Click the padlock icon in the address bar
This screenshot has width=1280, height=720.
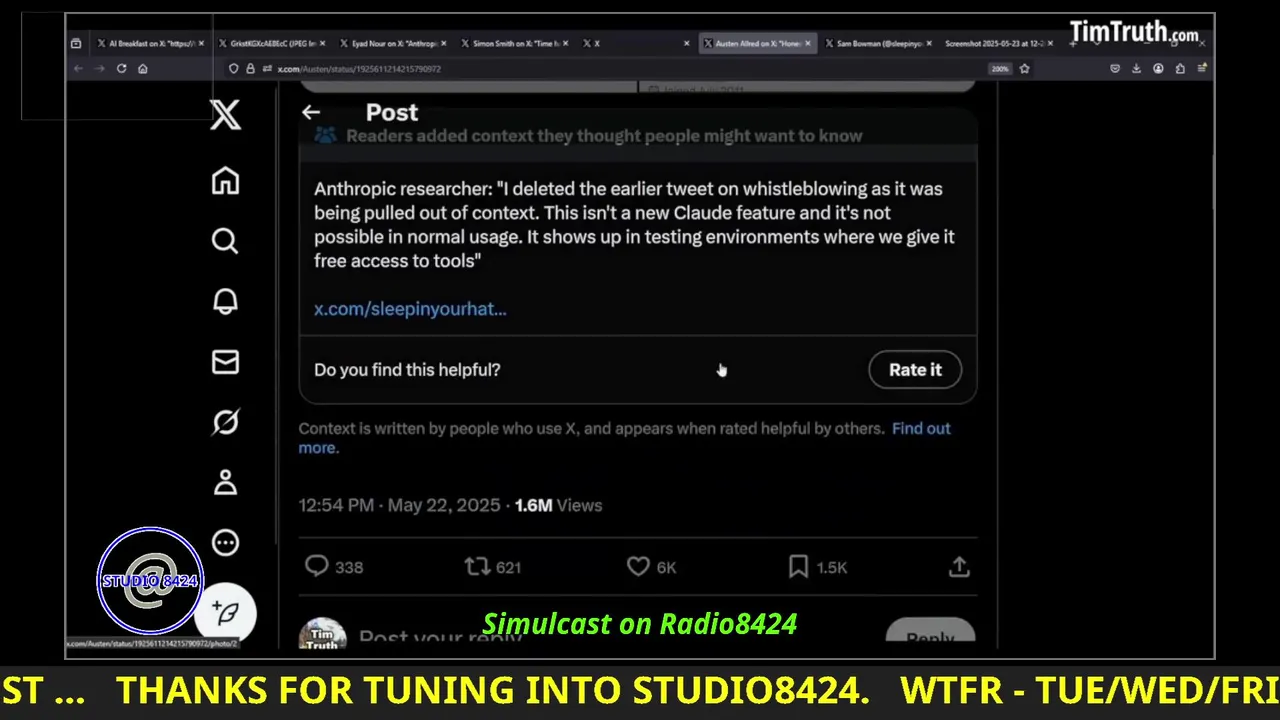(250, 69)
